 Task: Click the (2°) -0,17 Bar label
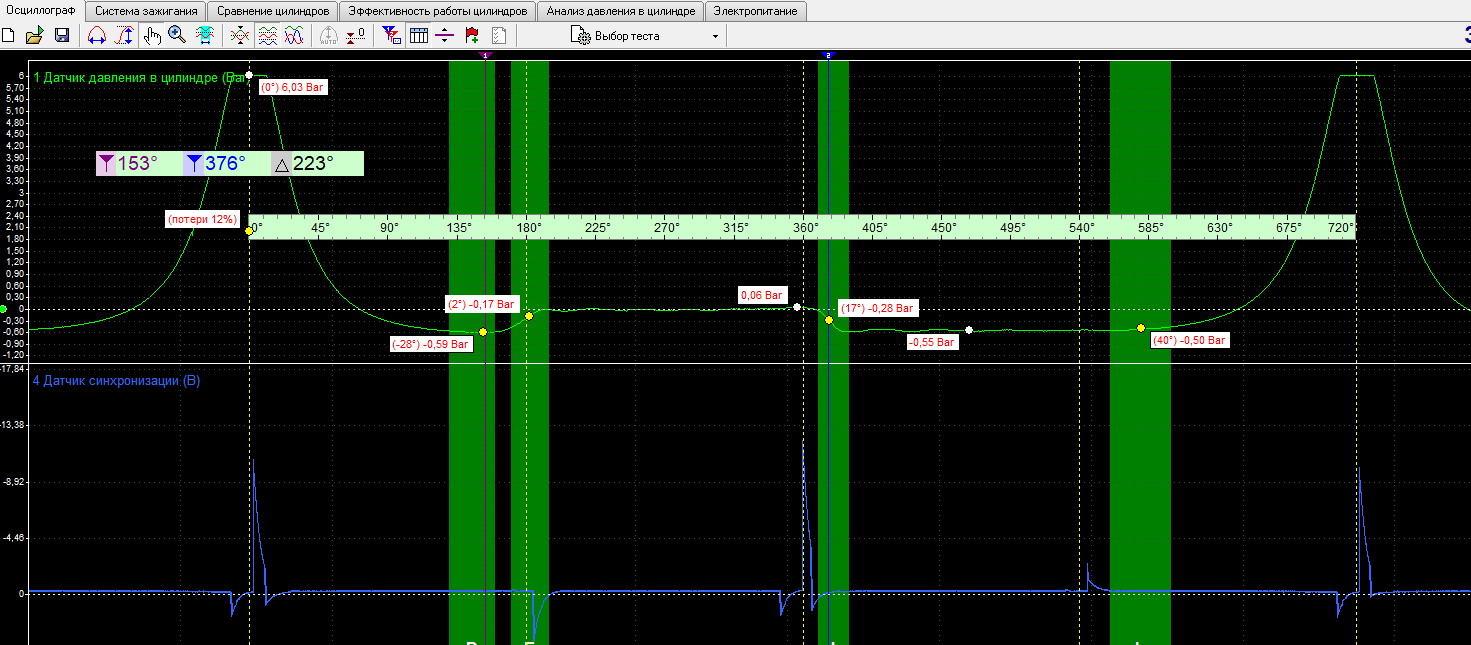[x=481, y=303]
